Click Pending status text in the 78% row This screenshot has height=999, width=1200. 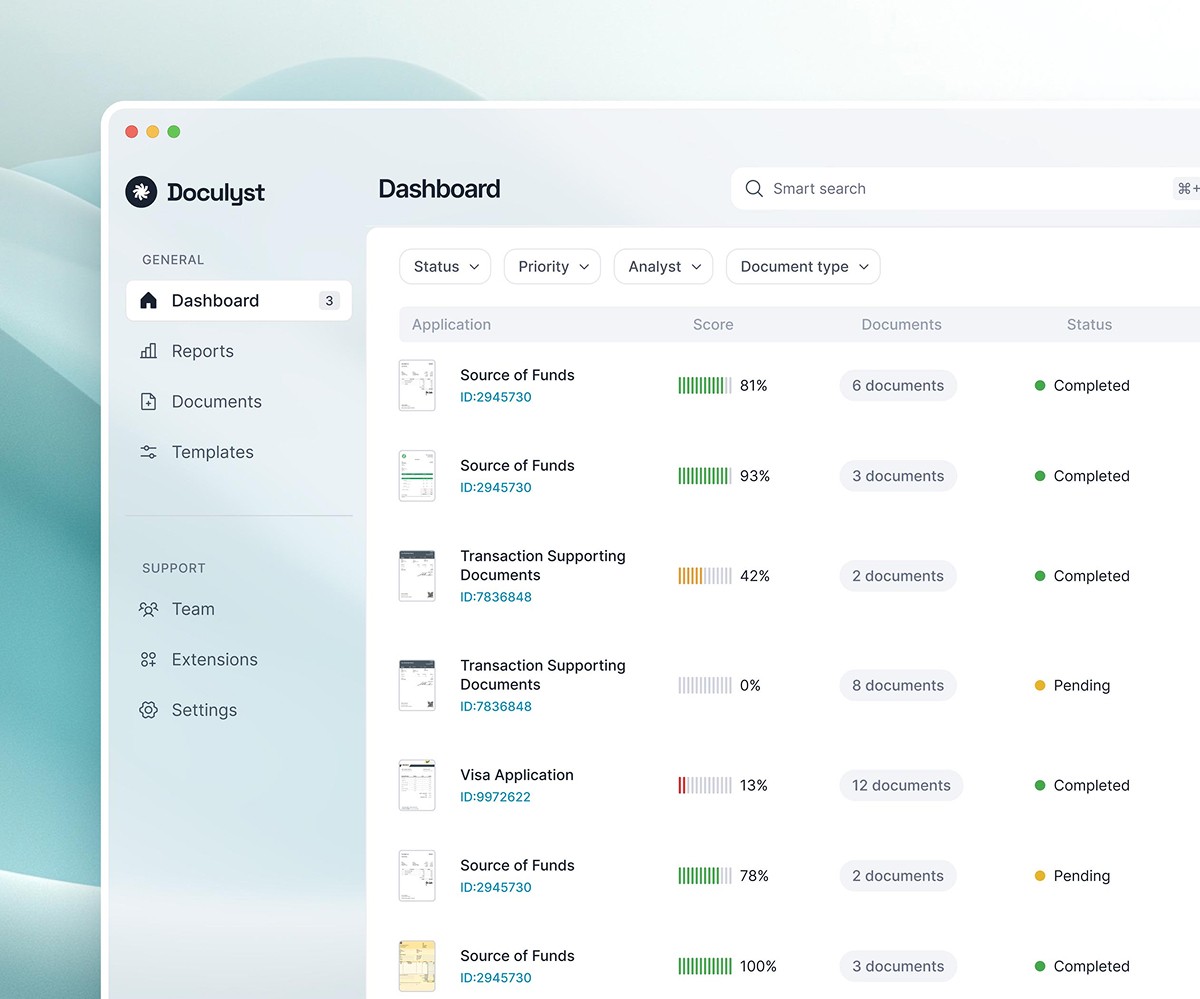(x=1082, y=876)
